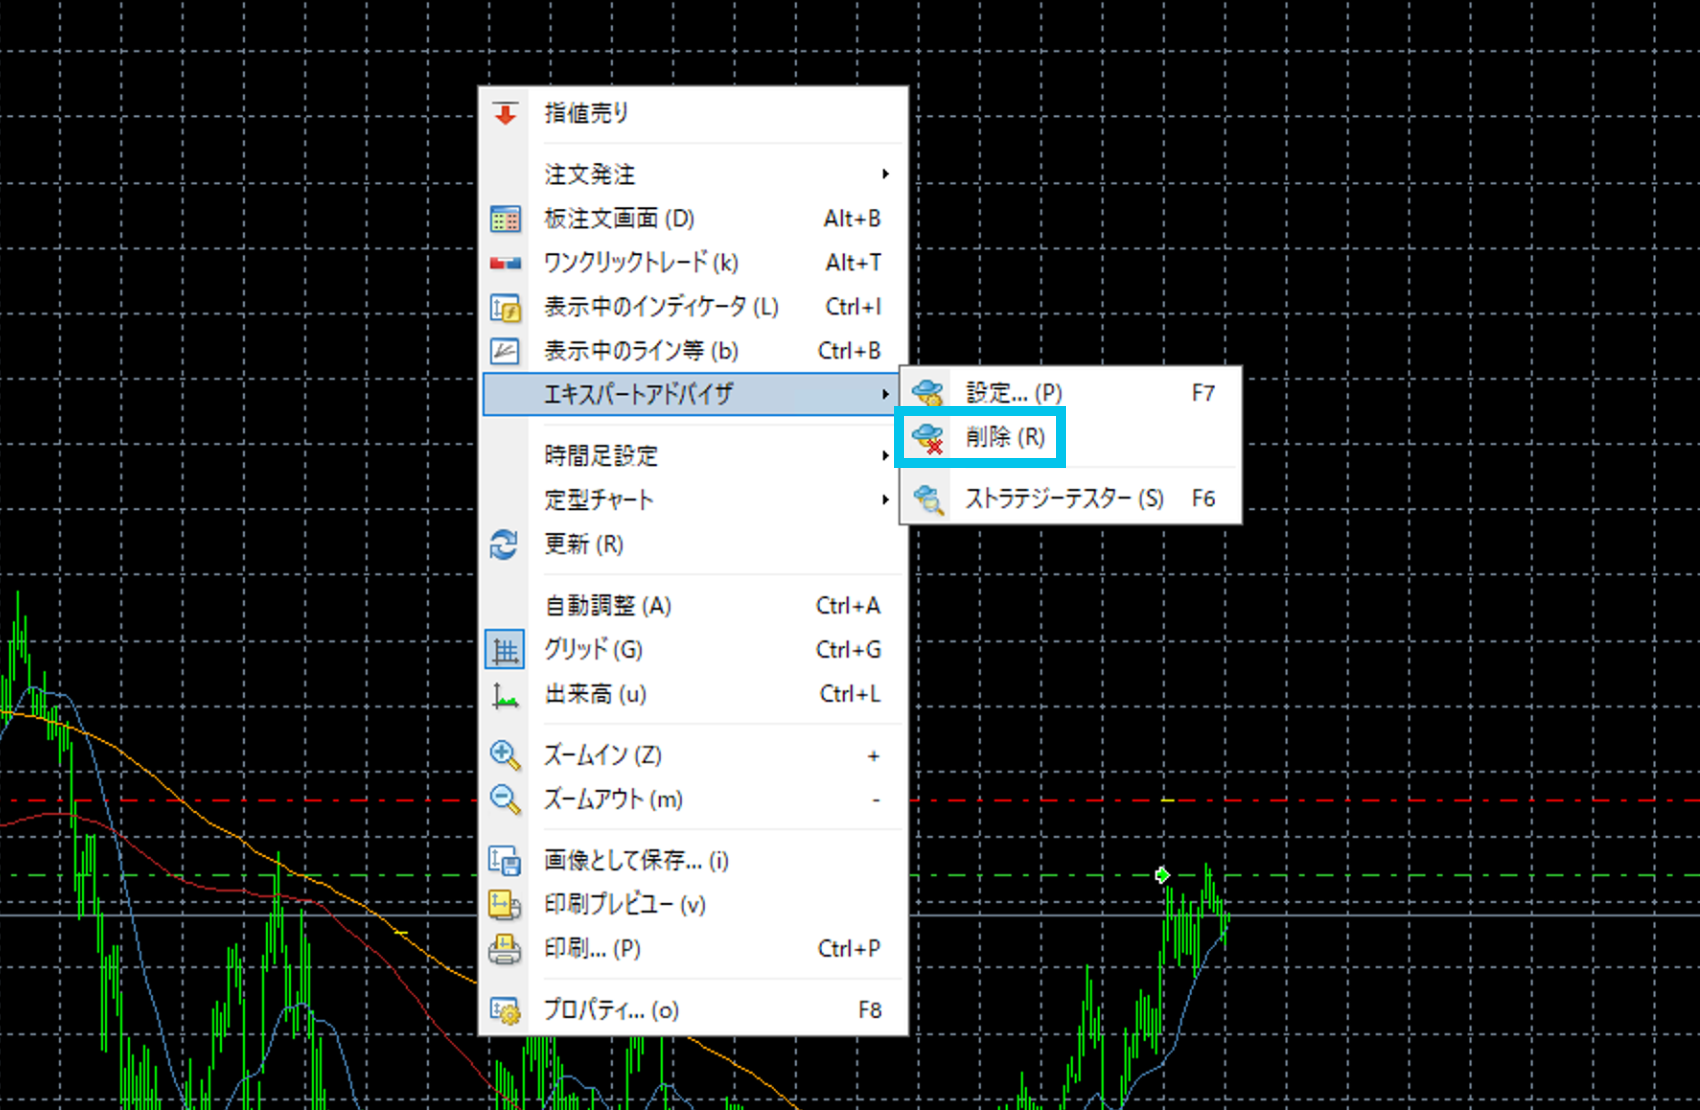
Task: Click the depth of market (板注文画面) icon
Action: 505,219
